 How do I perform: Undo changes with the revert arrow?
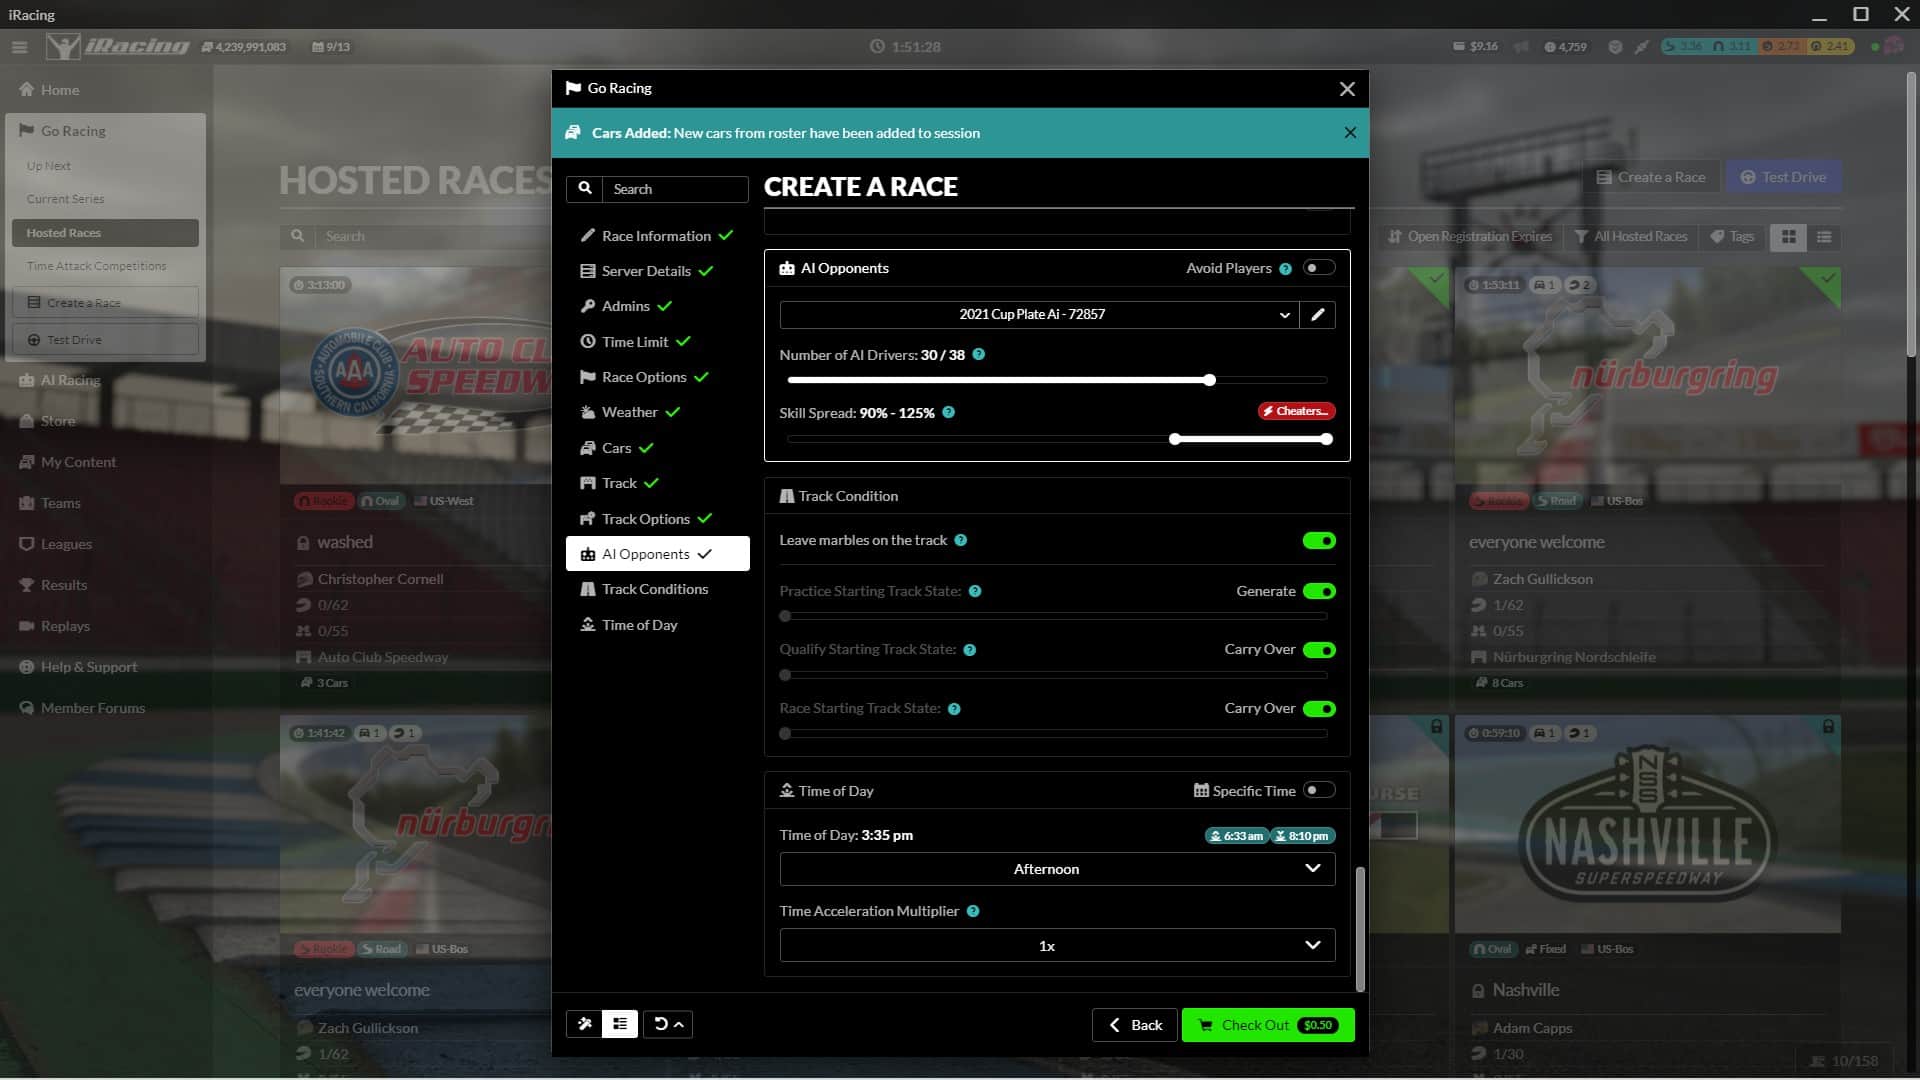660,1024
